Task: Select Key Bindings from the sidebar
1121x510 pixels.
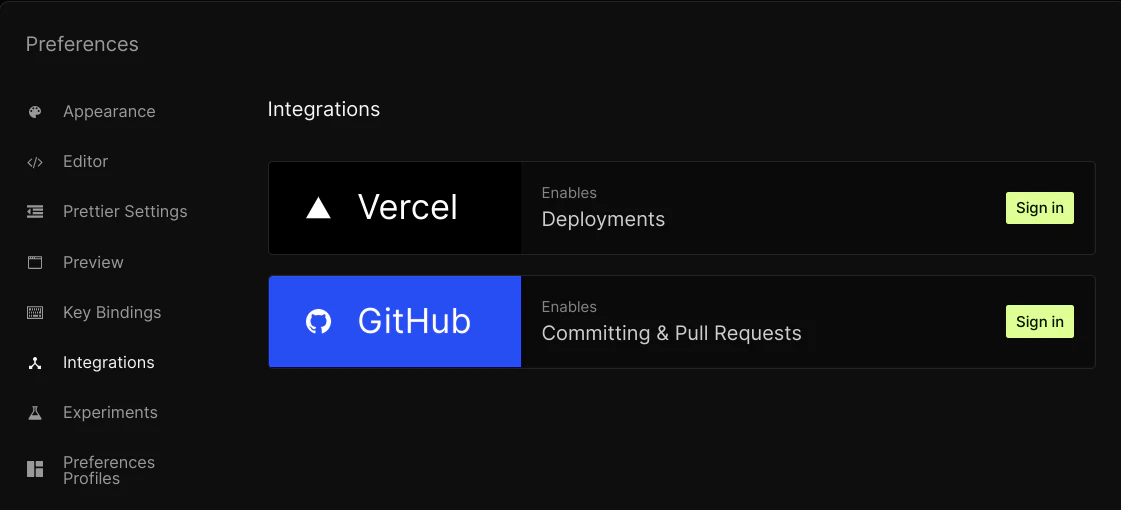Action: (x=112, y=313)
